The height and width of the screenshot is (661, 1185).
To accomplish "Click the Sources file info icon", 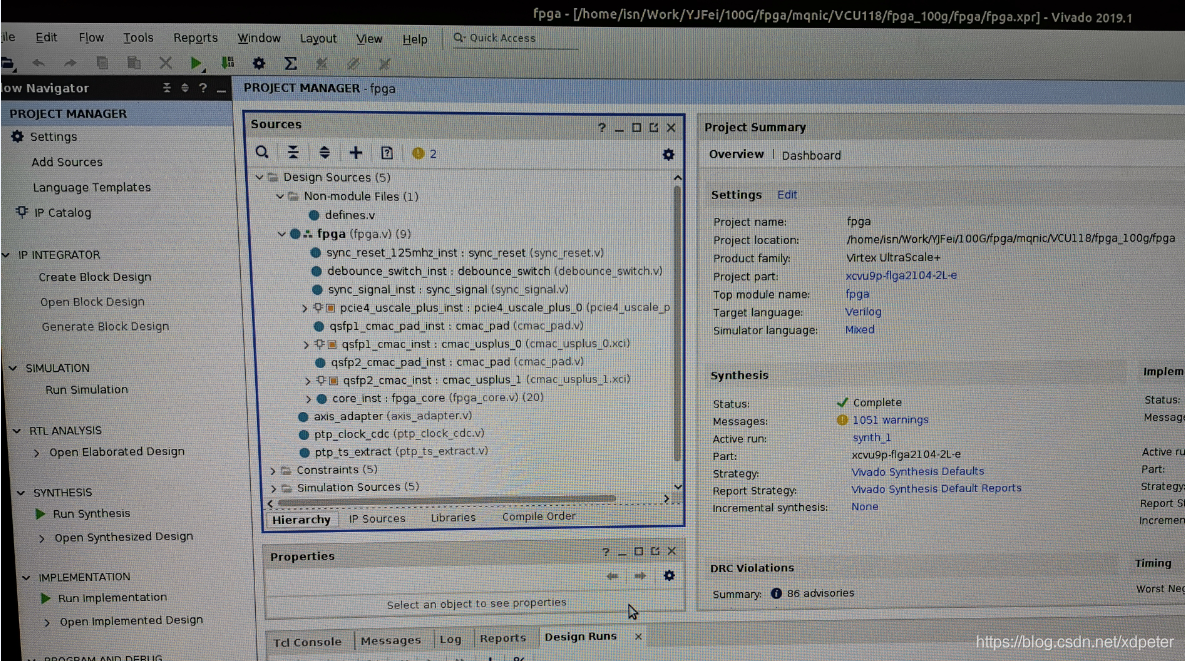I will pyautogui.click(x=387, y=153).
